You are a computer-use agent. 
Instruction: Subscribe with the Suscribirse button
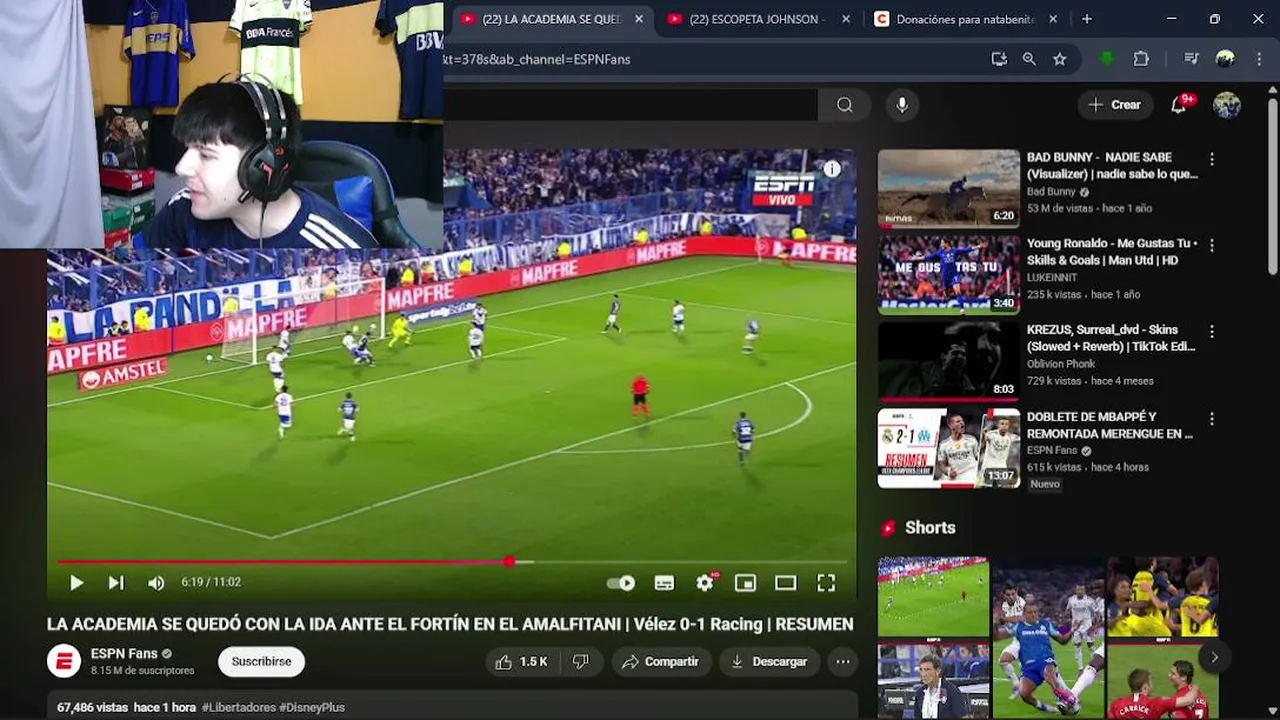pyautogui.click(x=261, y=662)
